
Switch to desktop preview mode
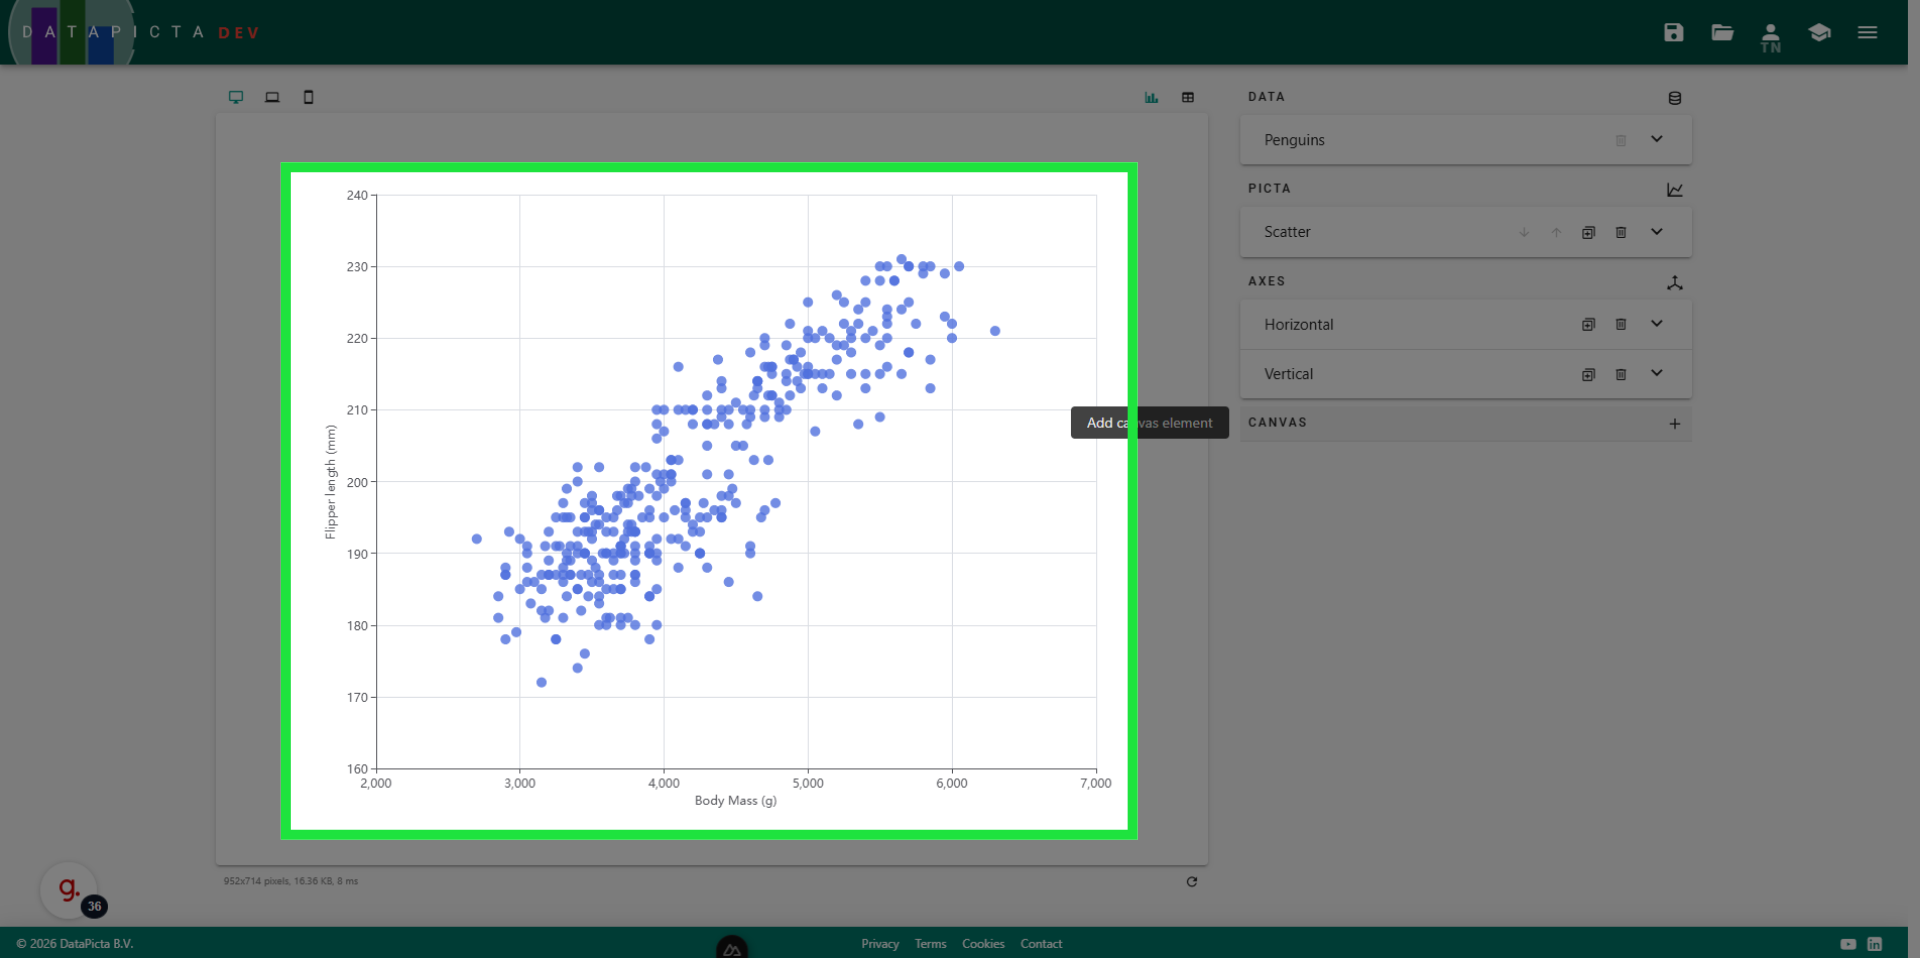(236, 97)
